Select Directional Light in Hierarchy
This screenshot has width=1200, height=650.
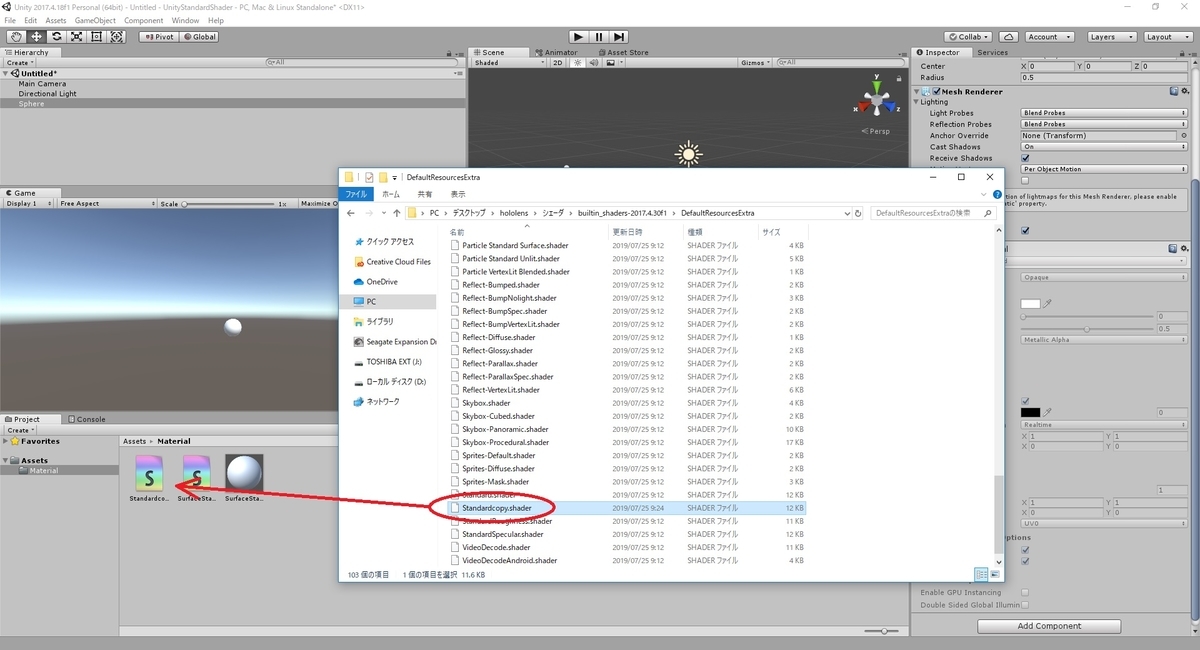pyautogui.click(x=47, y=94)
